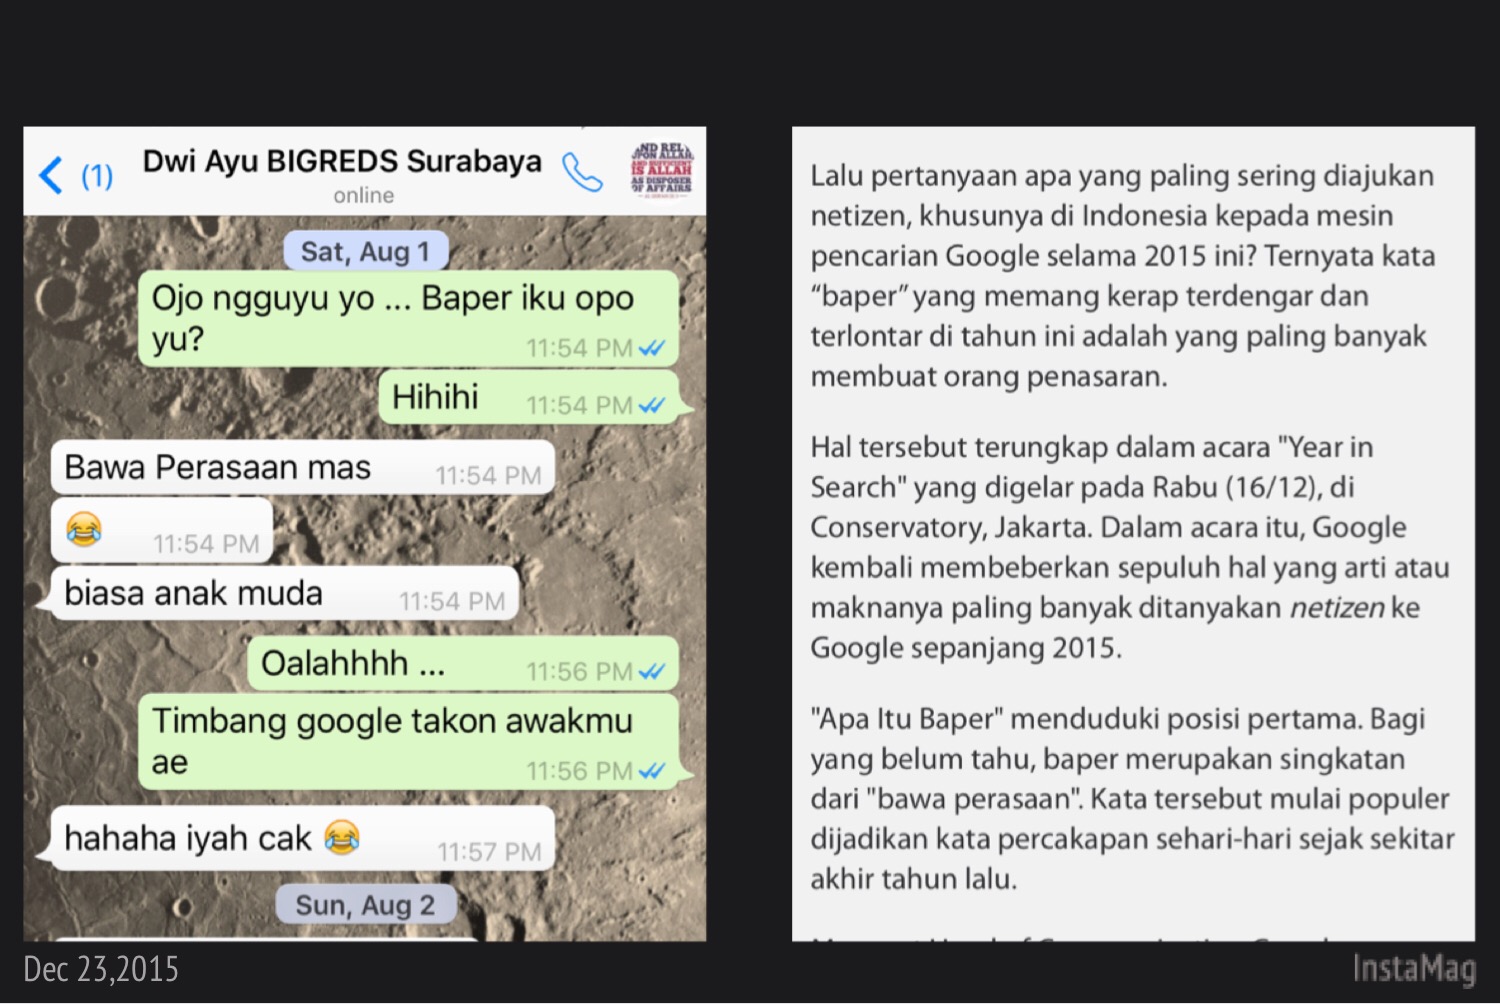1500x1004 pixels.
Task: Select the 'Sun, Aug 2' date chip
Action: pos(365,905)
